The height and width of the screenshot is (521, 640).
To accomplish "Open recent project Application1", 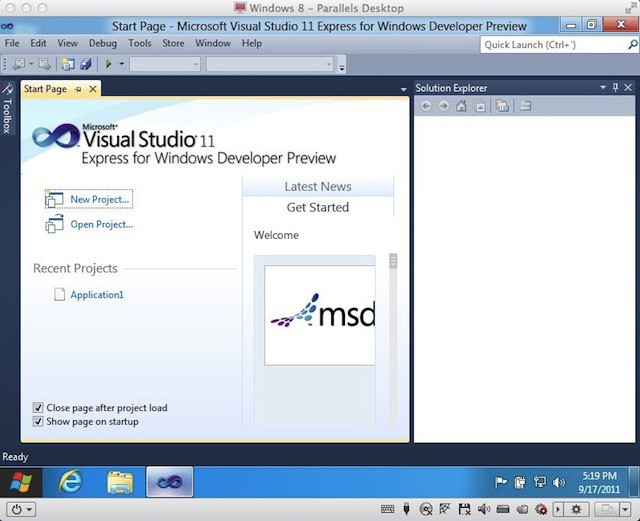I will point(97,295).
